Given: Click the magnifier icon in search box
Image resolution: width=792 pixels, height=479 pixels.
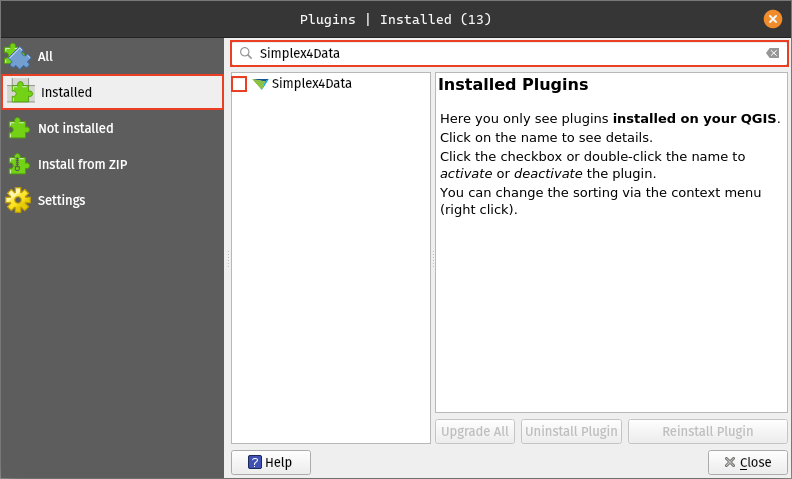Looking at the screenshot, I should click(x=246, y=53).
